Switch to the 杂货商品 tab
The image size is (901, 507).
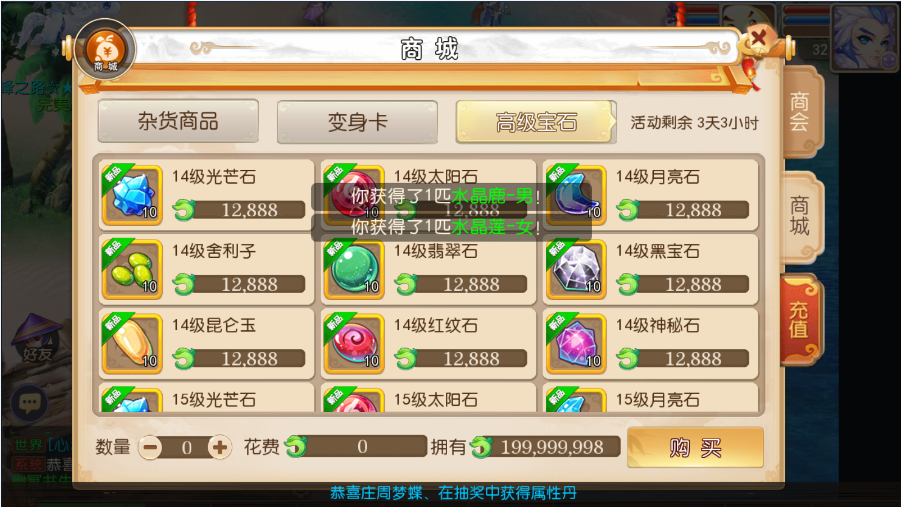click(178, 121)
